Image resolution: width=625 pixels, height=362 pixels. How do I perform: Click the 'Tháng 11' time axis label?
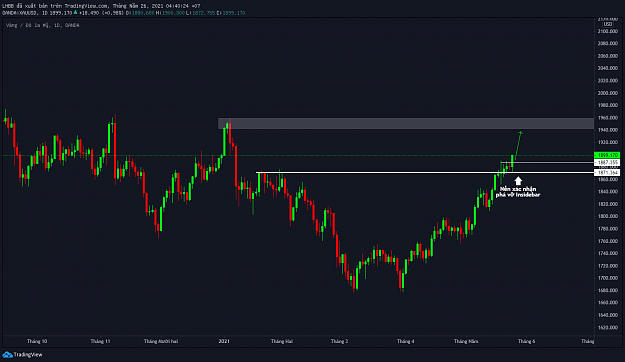click(x=100, y=341)
